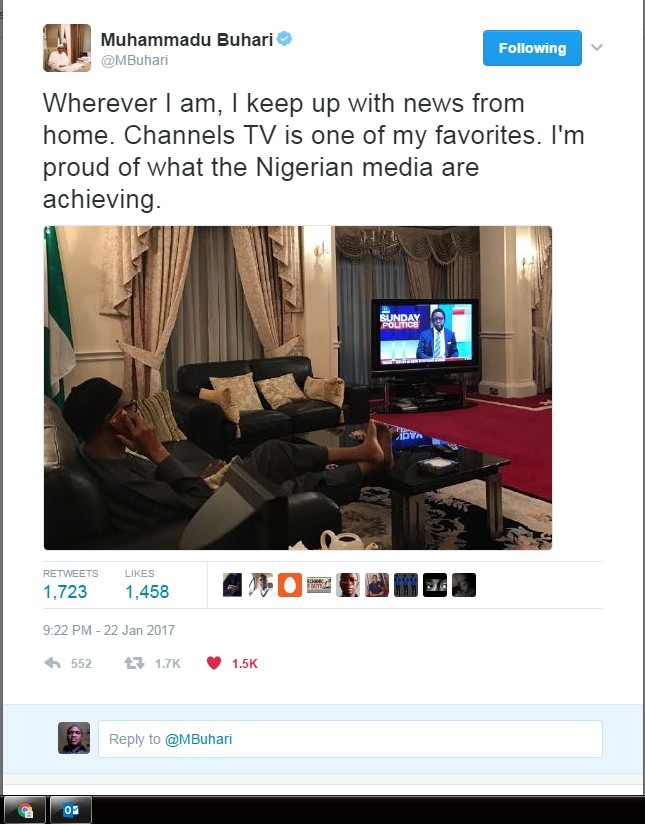Open the Muhammadu Buhari name link
This screenshot has width=645, height=824.
(187, 39)
